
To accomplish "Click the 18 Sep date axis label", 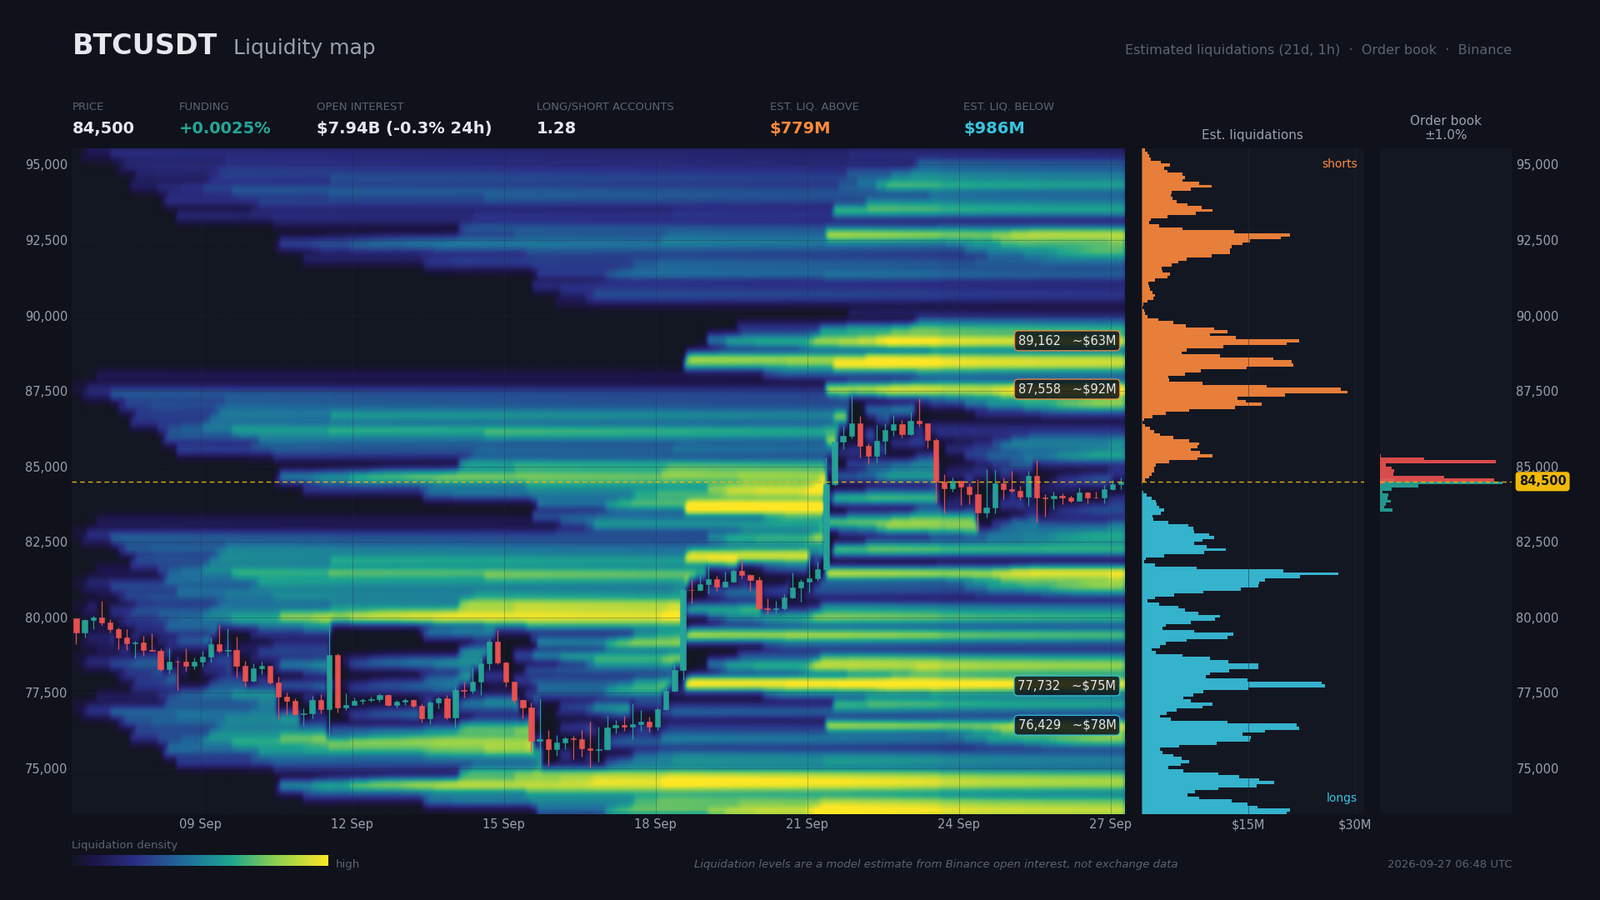I will tap(655, 824).
